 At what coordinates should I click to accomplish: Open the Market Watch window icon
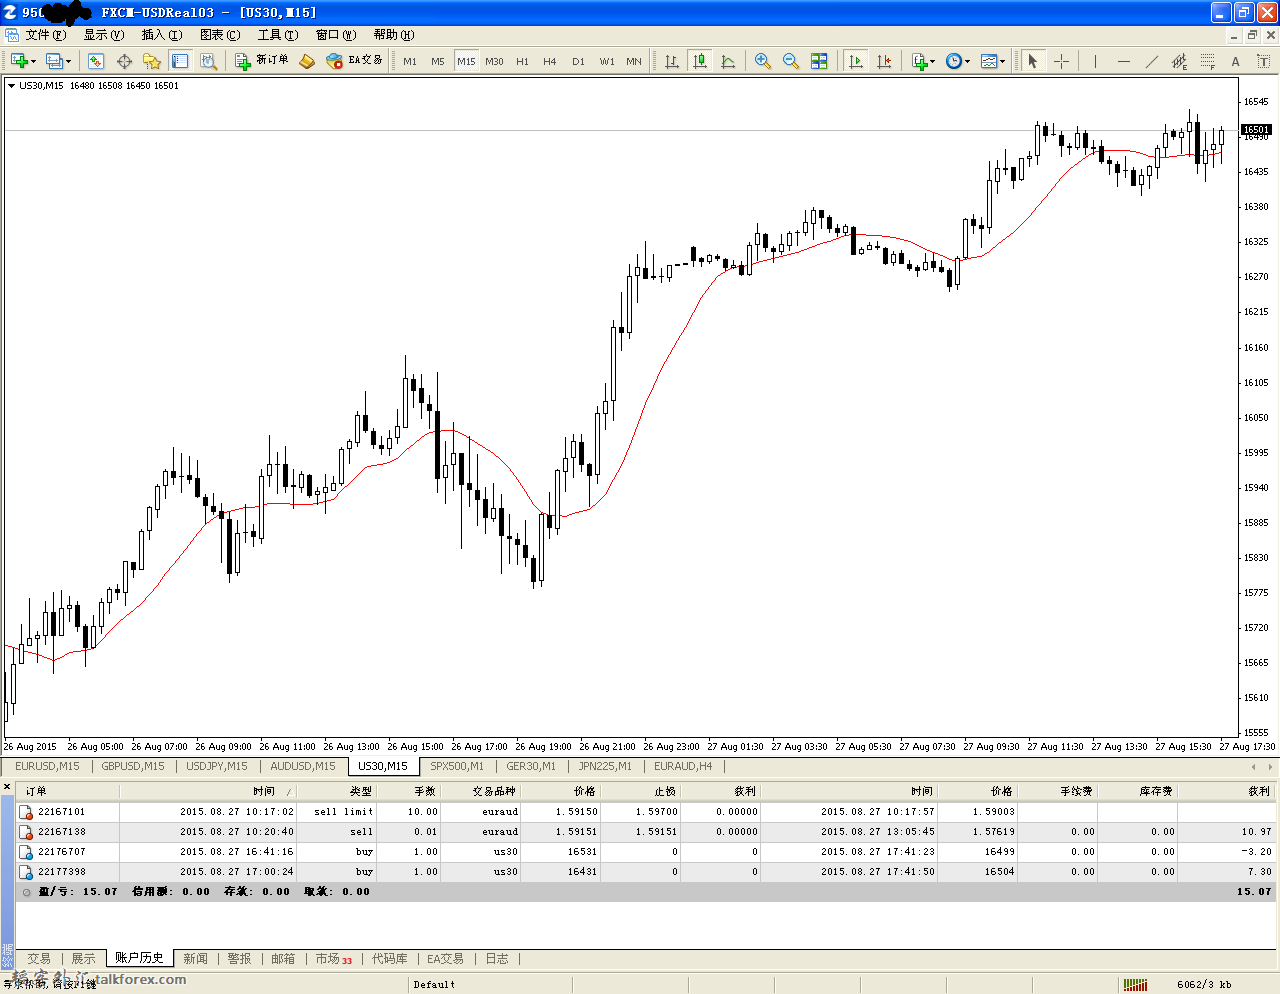point(96,61)
